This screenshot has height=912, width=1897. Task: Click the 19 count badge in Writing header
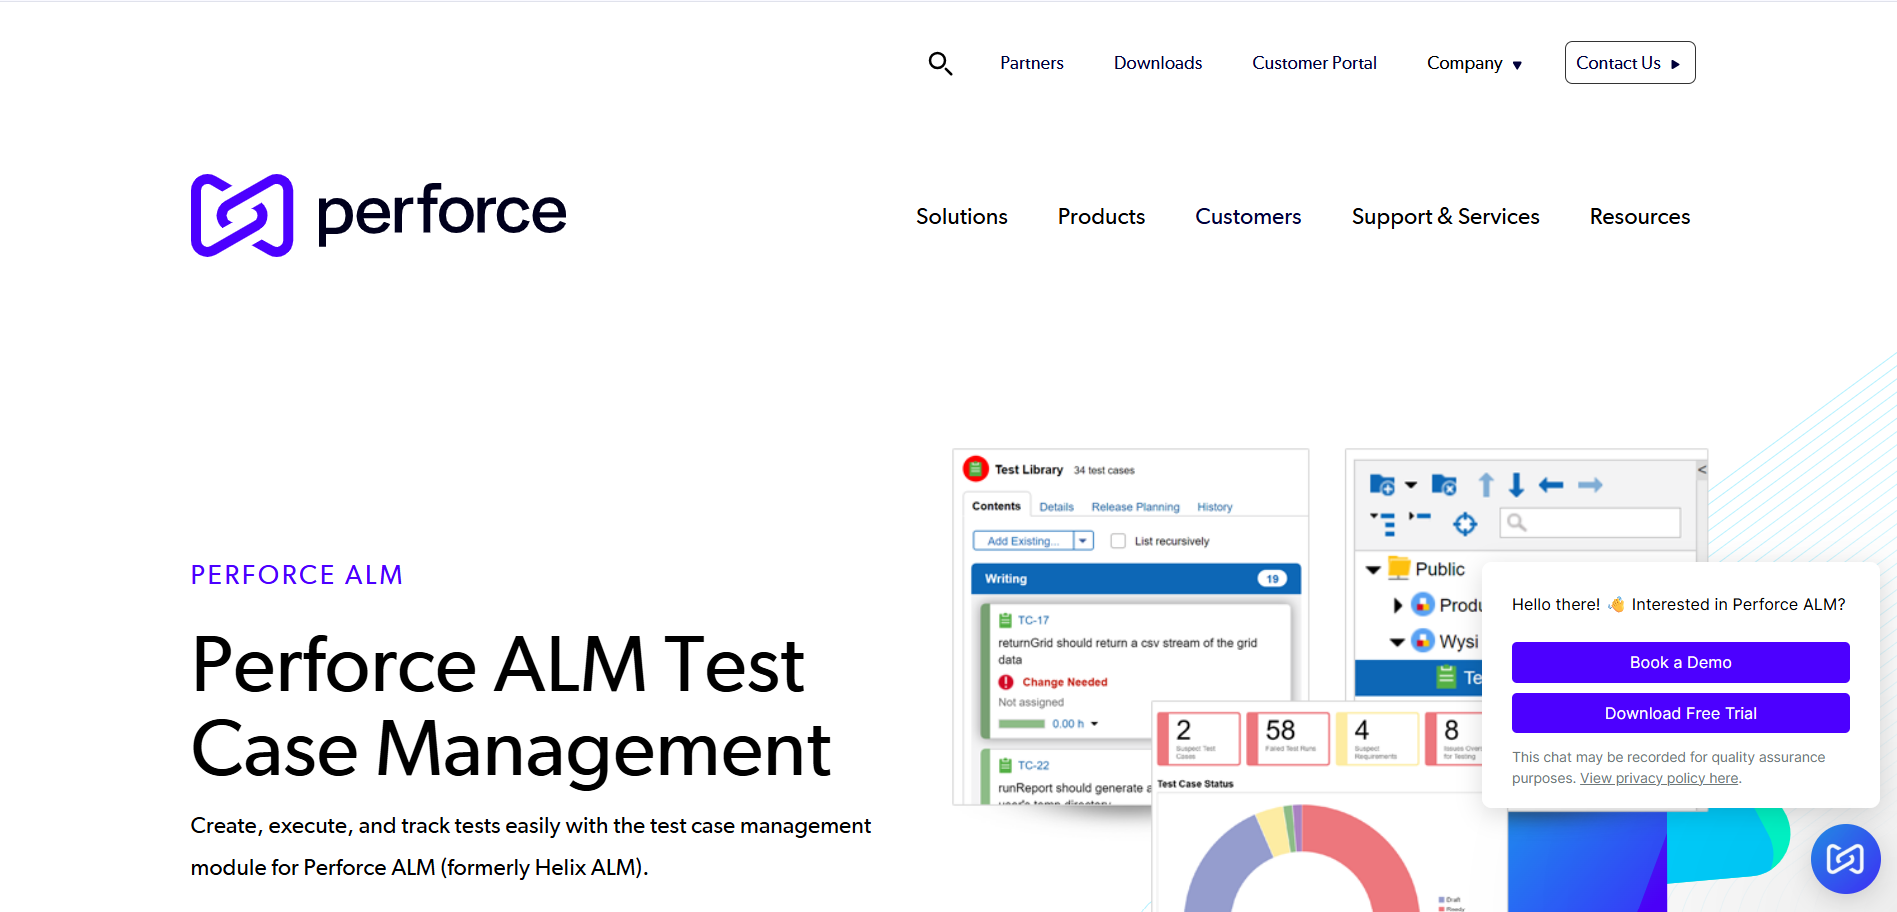coord(1272,578)
